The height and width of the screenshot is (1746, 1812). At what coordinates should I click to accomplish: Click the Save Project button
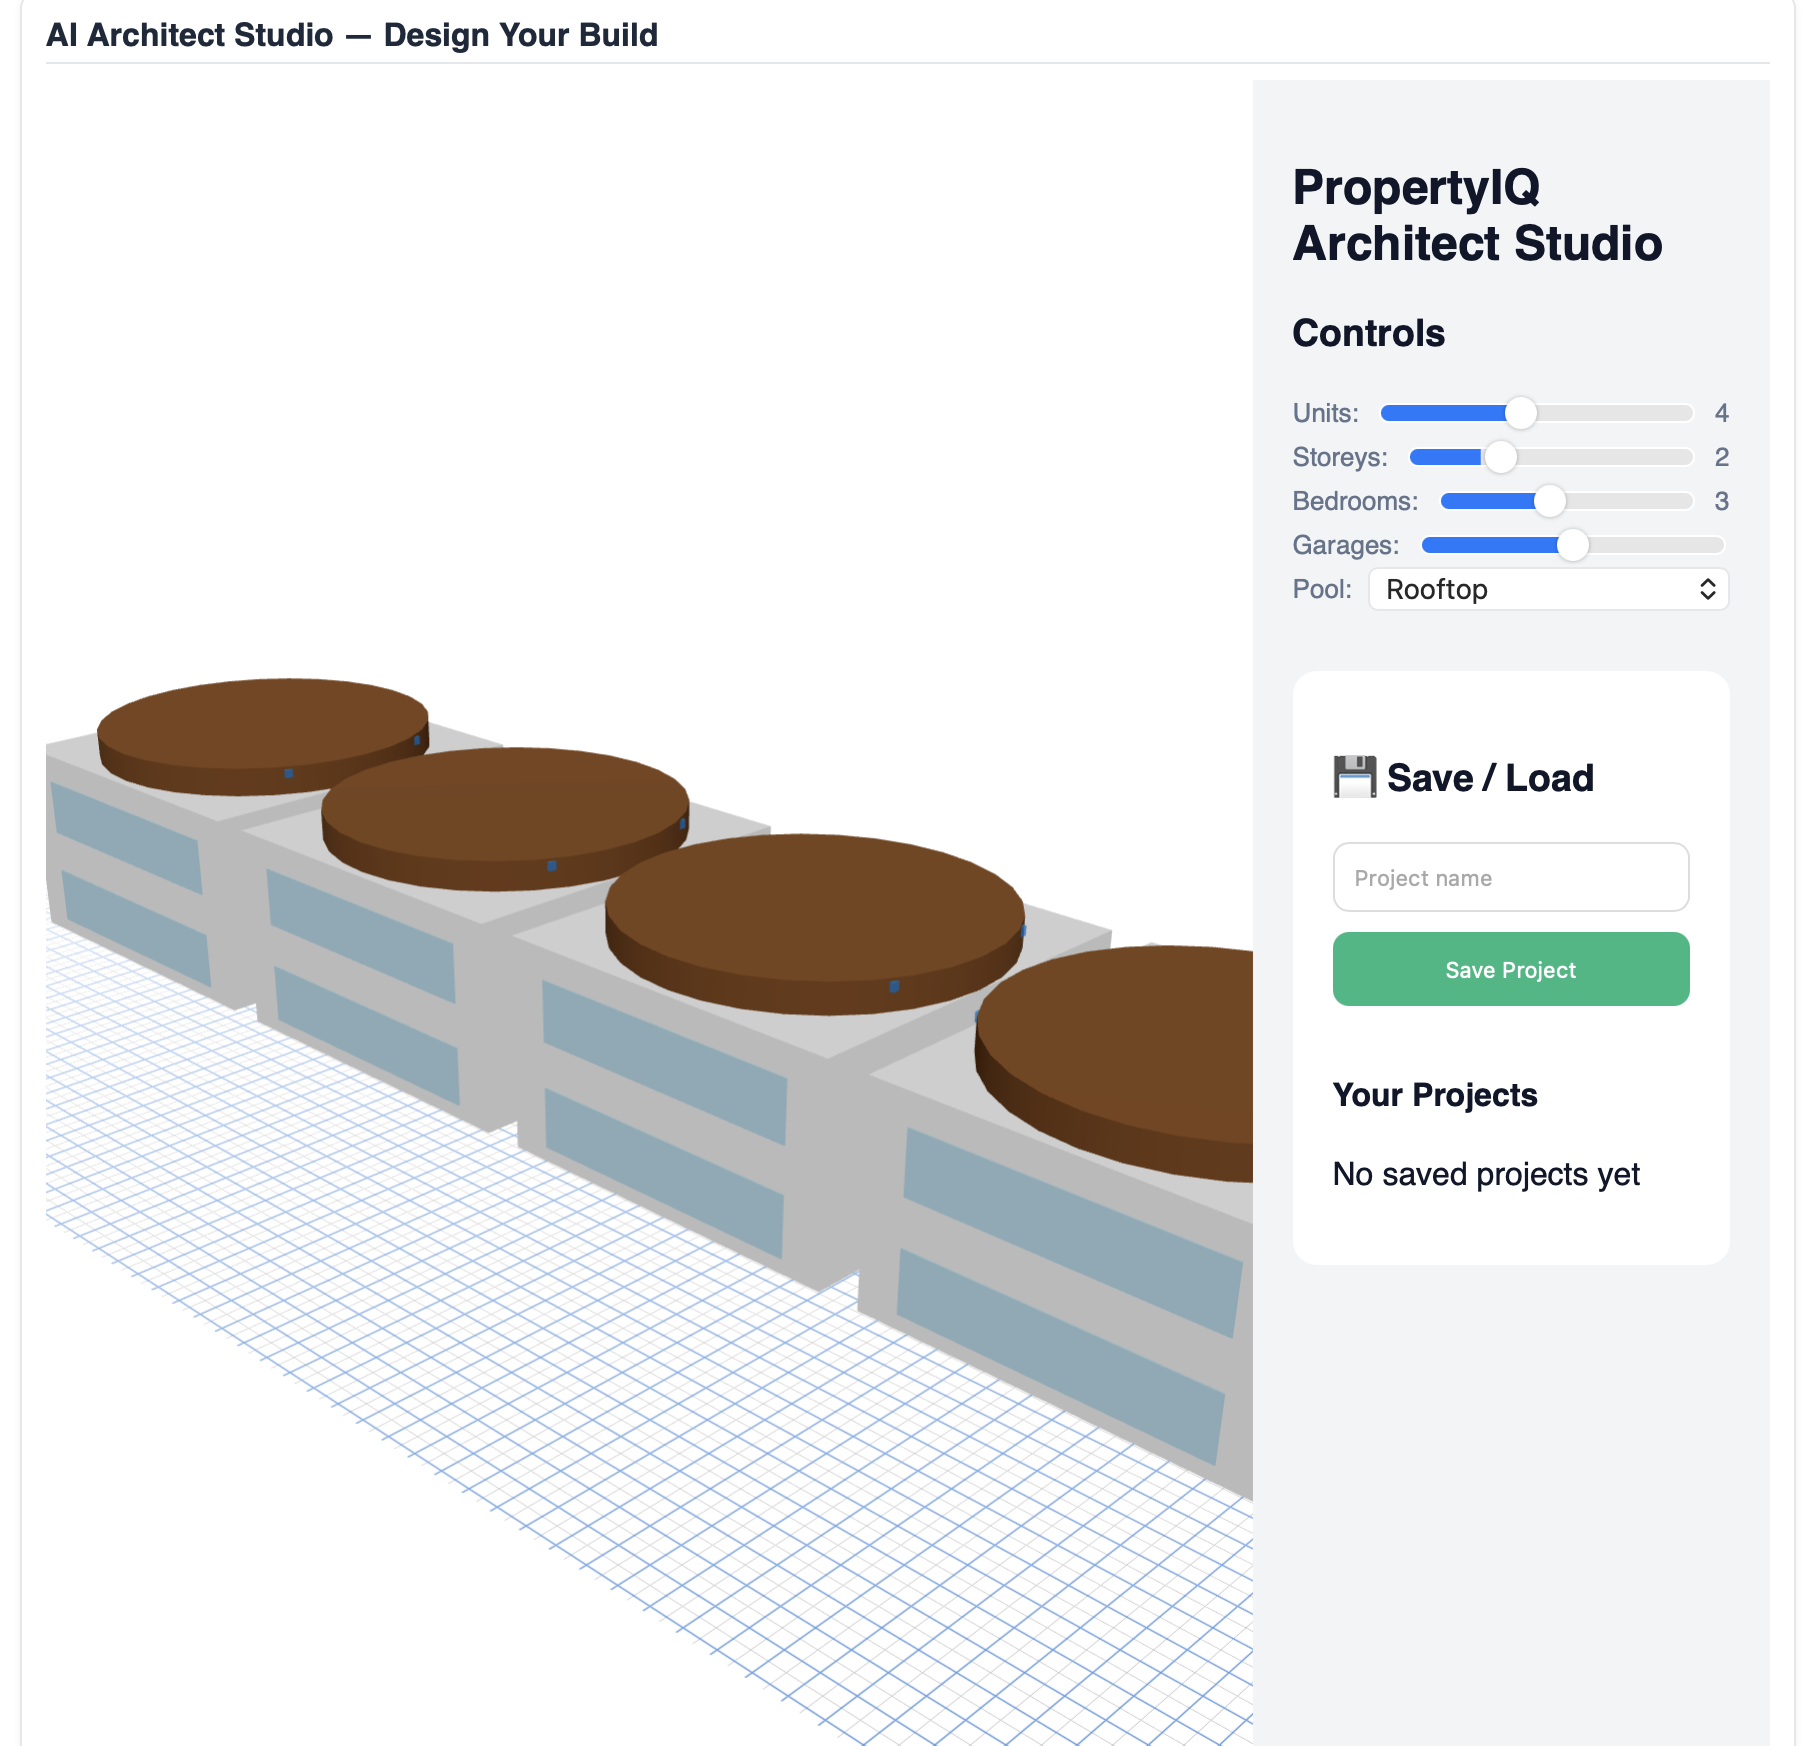coord(1510,969)
